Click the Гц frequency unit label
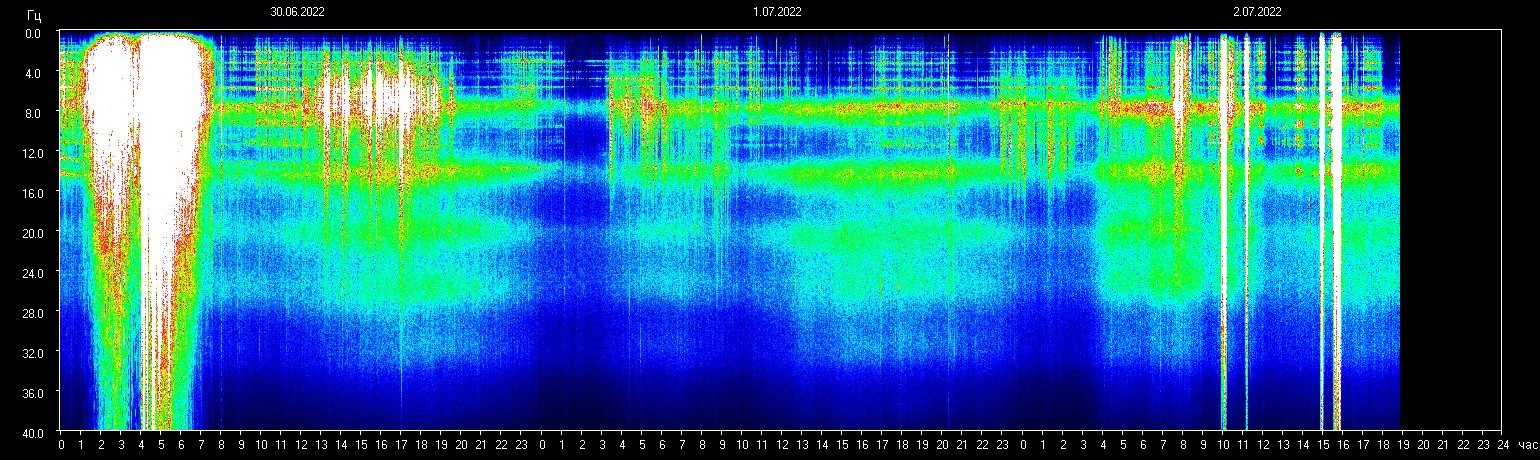Viewport: 1540px width, 460px height. tap(34, 14)
